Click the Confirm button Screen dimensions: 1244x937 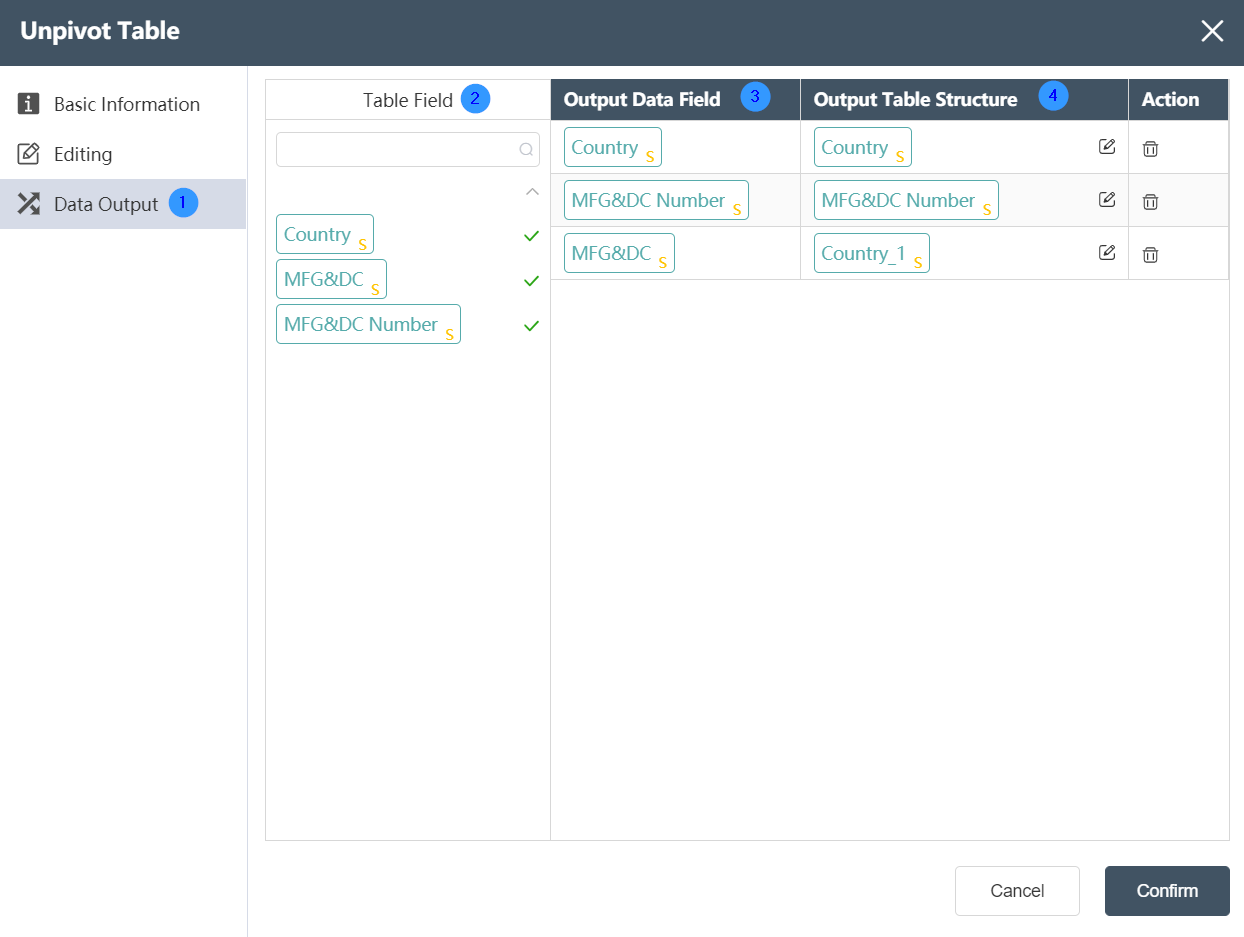pos(1167,891)
